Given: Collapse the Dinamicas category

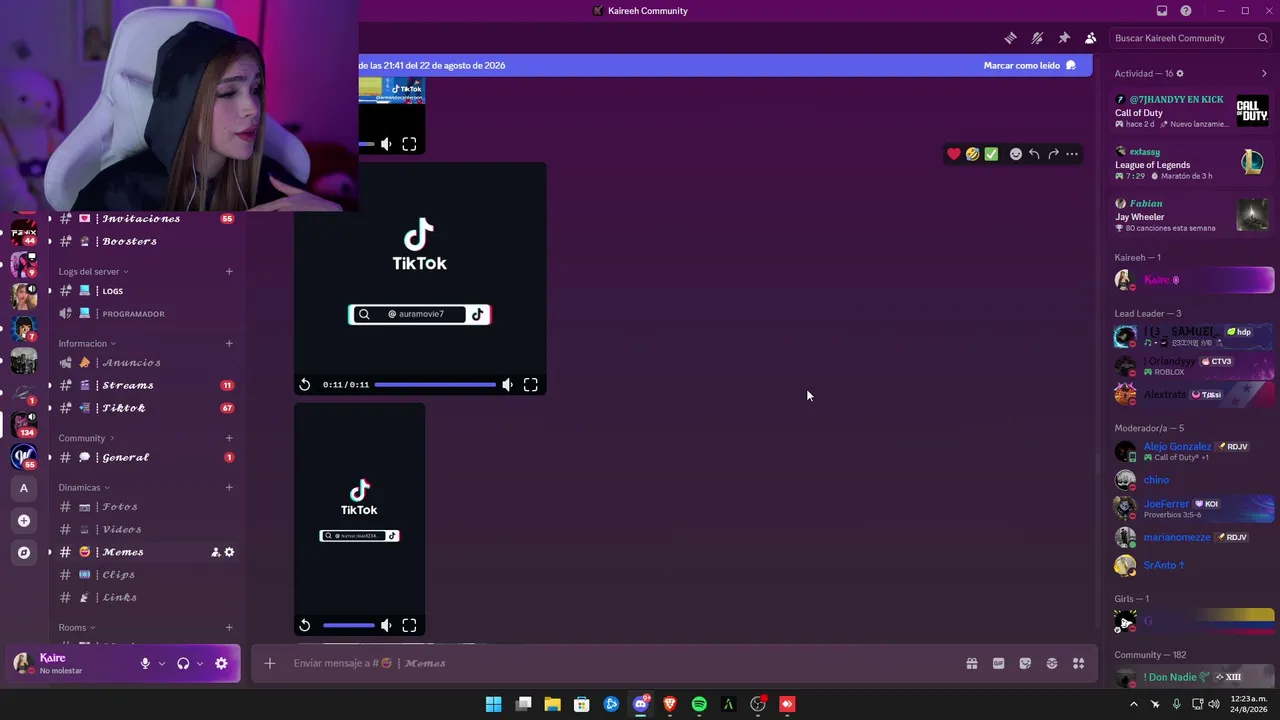Looking at the screenshot, I should [84, 488].
